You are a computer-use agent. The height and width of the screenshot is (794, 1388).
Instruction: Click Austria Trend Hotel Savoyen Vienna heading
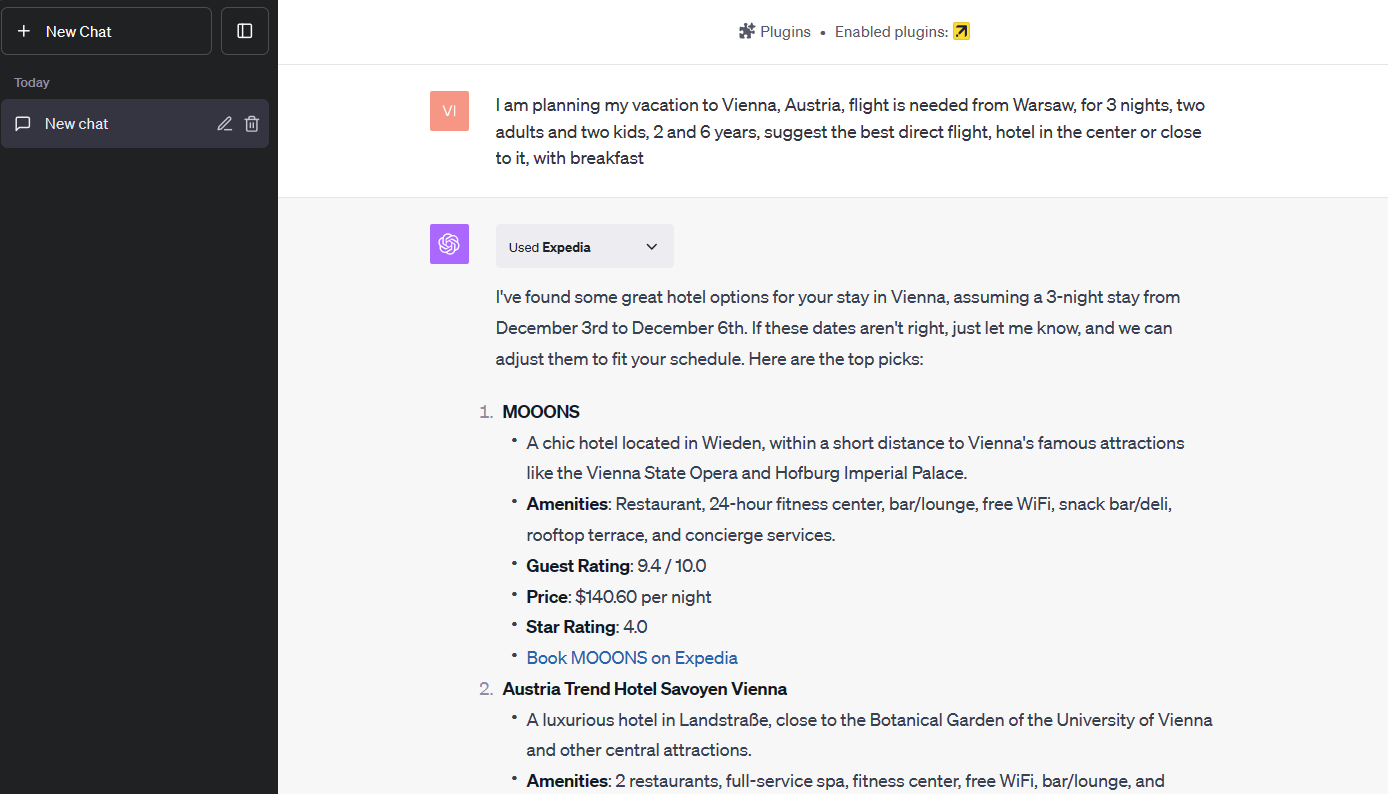[x=645, y=689]
